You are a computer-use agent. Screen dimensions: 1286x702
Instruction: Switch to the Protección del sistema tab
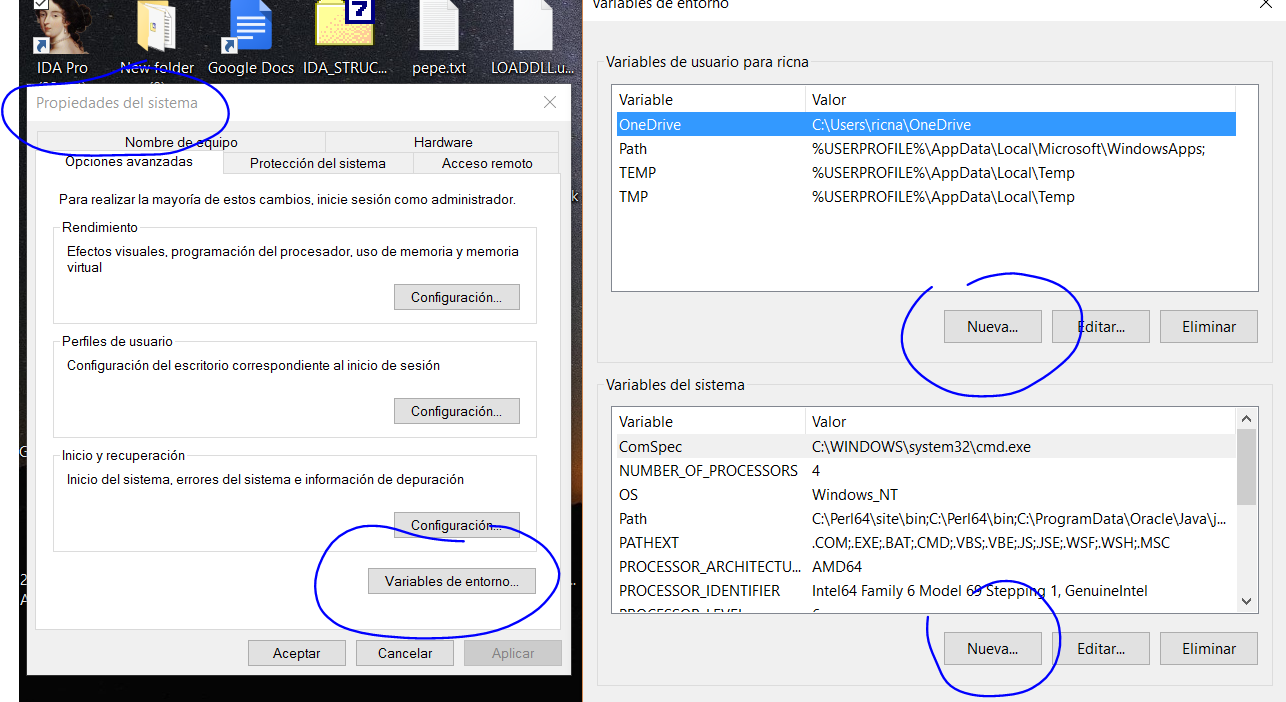click(317, 163)
